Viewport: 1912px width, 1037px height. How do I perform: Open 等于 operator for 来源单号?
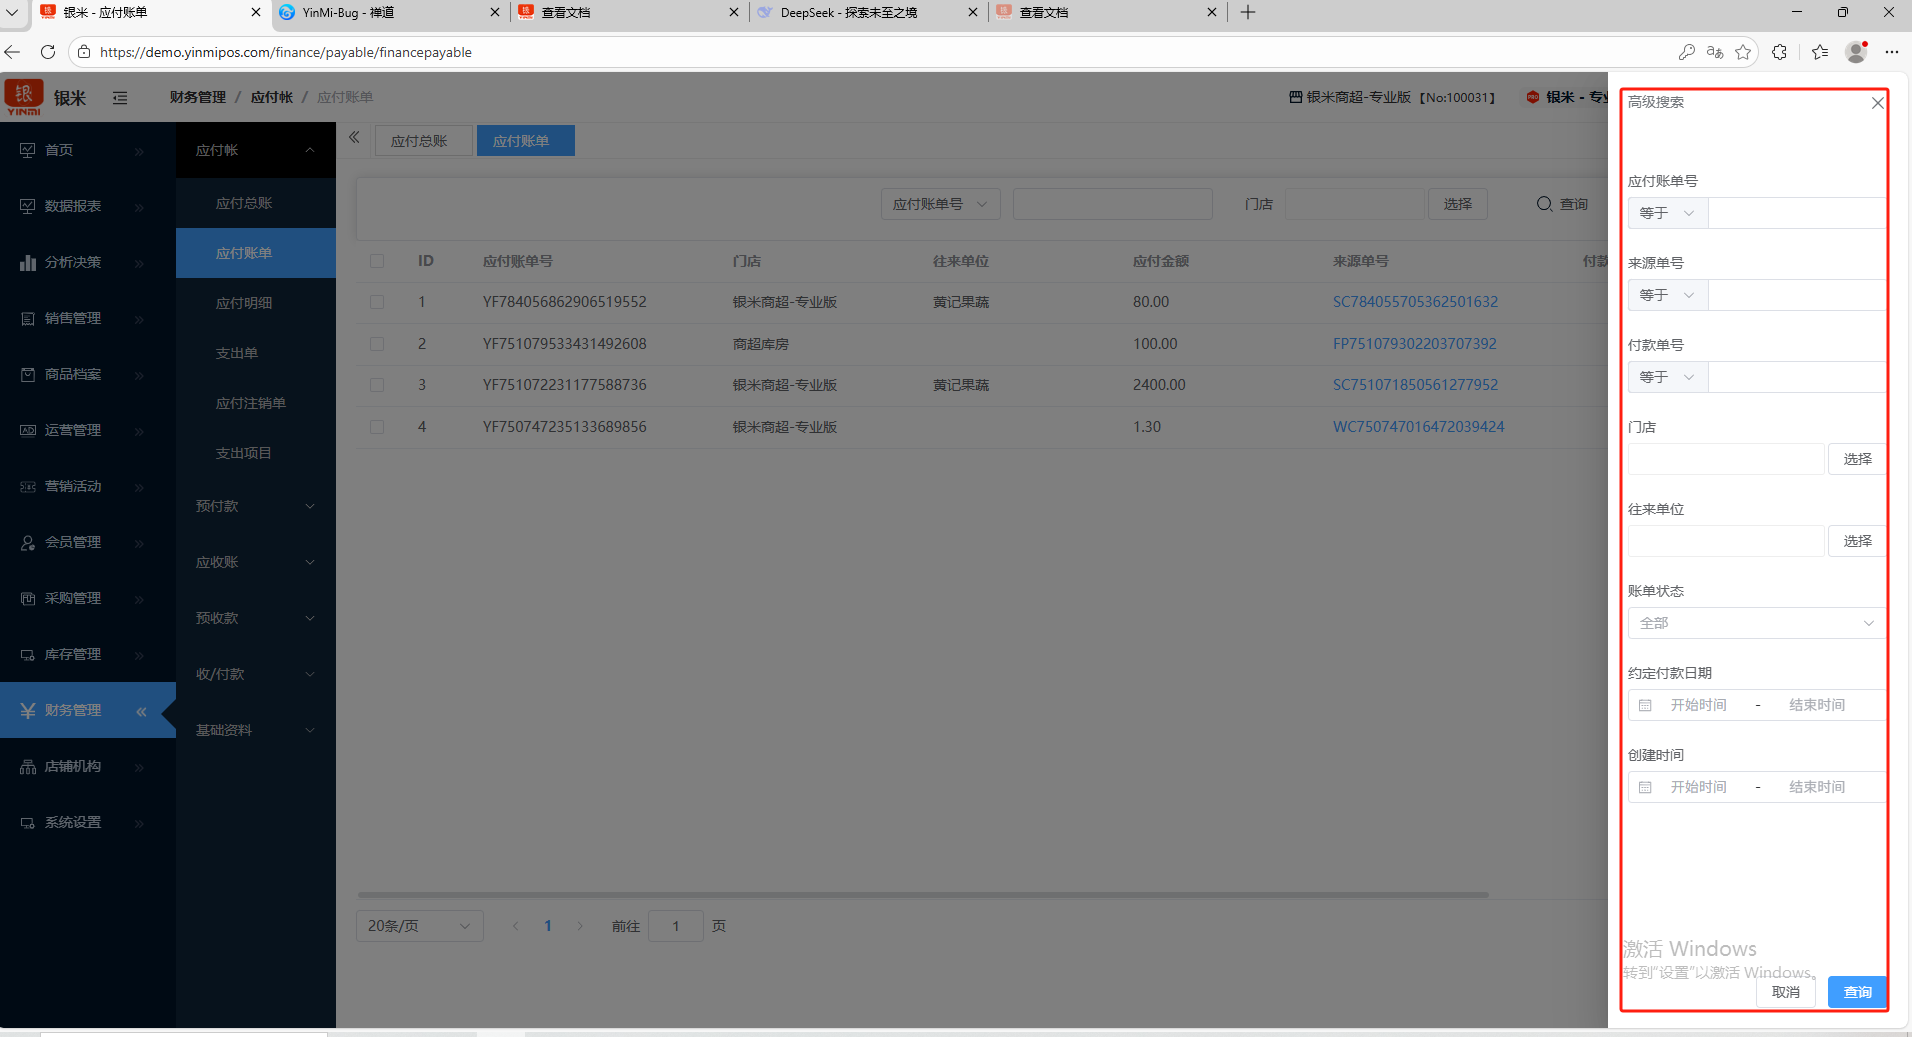tap(1667, 295)
